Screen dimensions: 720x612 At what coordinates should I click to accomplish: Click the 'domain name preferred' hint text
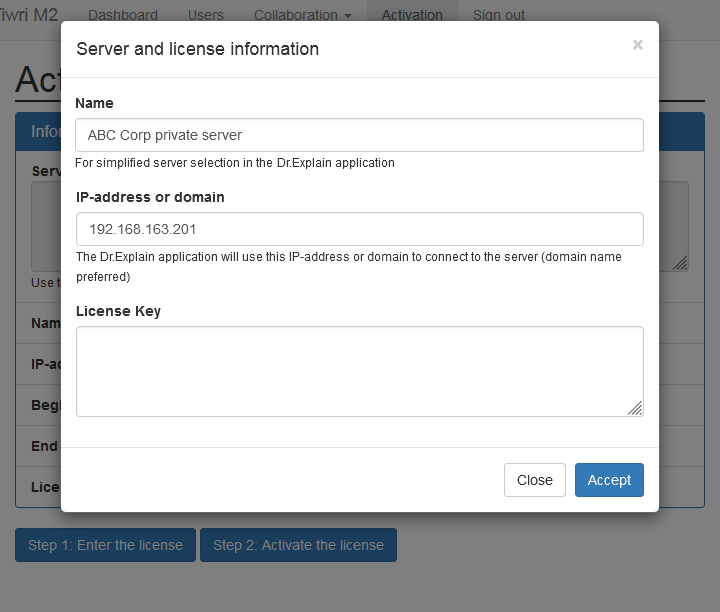349,266
